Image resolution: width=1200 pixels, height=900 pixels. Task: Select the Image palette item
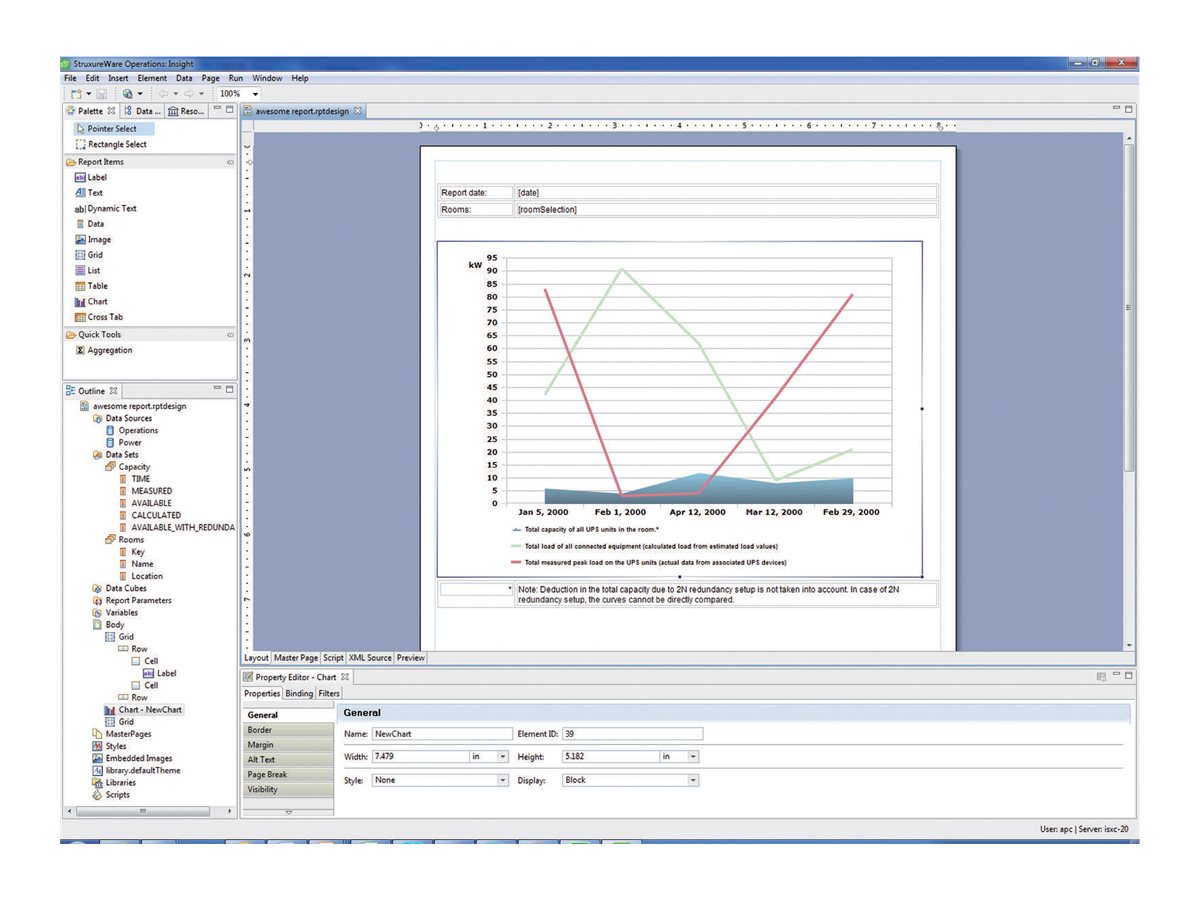[99, 240]
